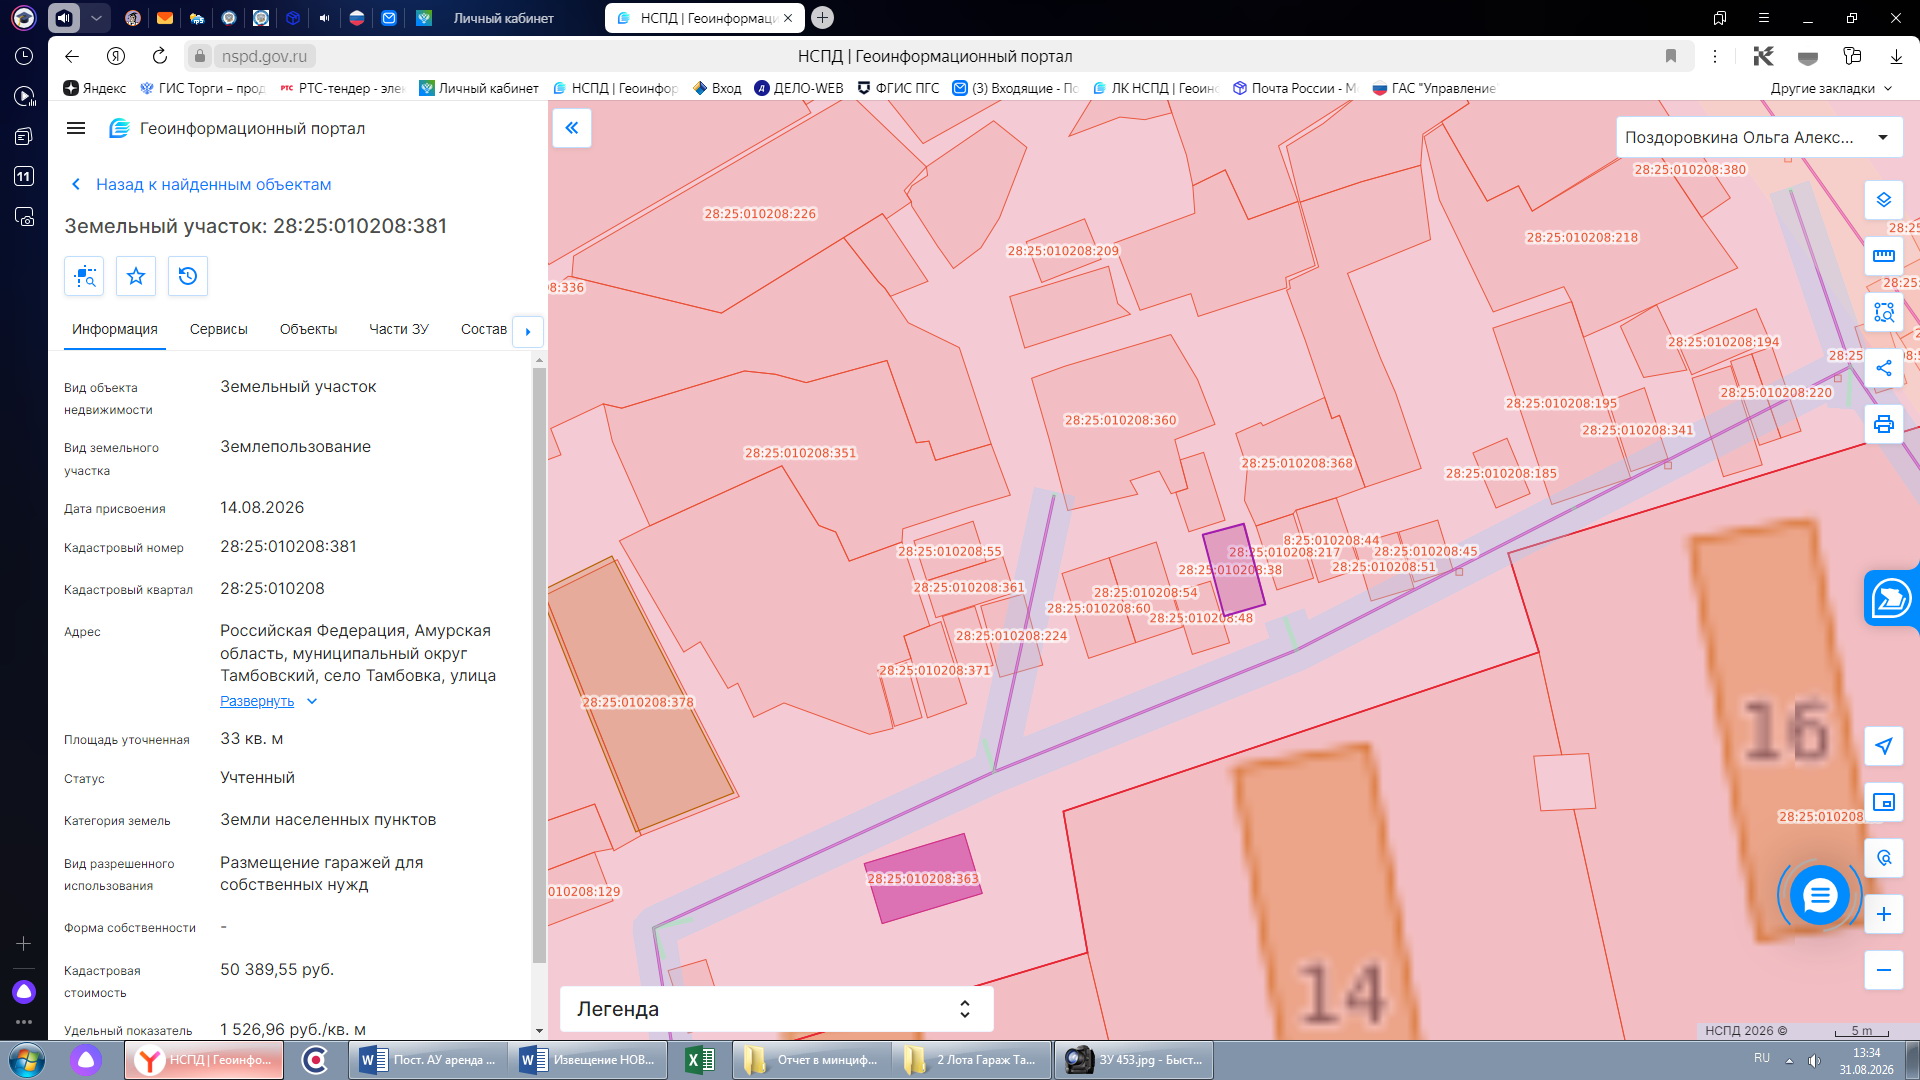
Task: Zoom out with the minus button
Action: click(1884, 970)
